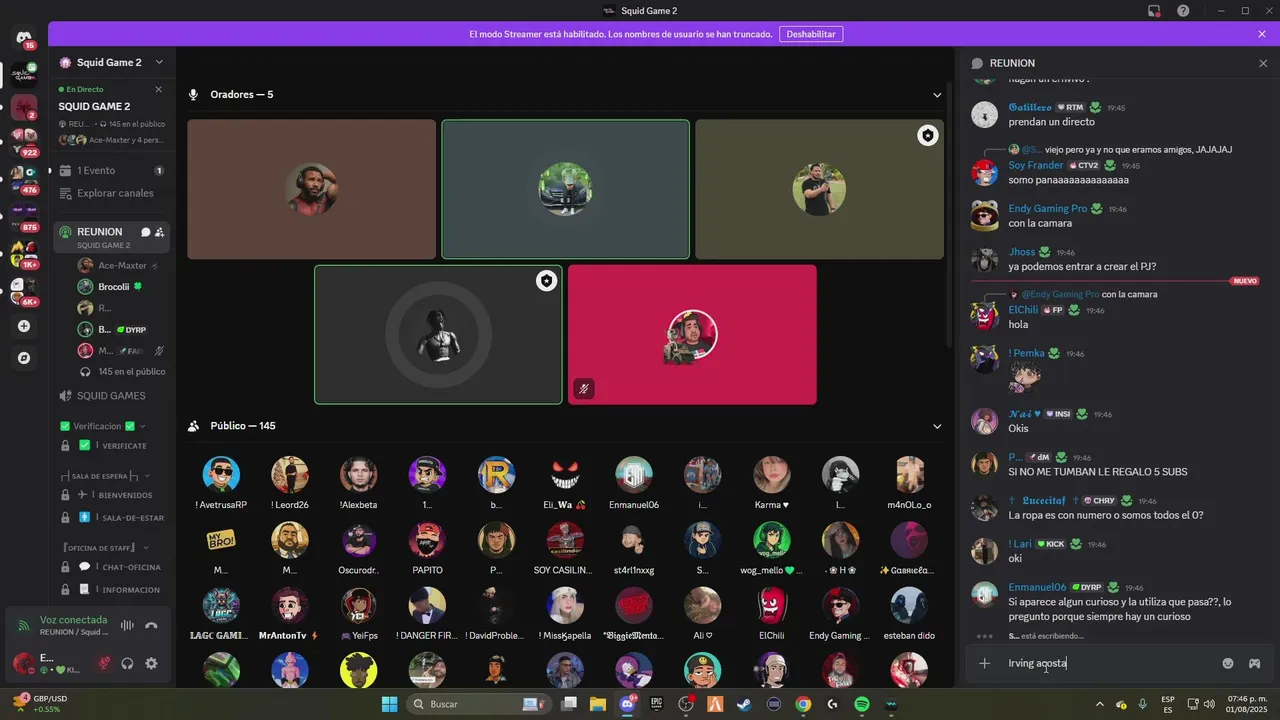Add a server with the plus icon
This screenshot has width=1280, height=720.
(x=24, y=326)
